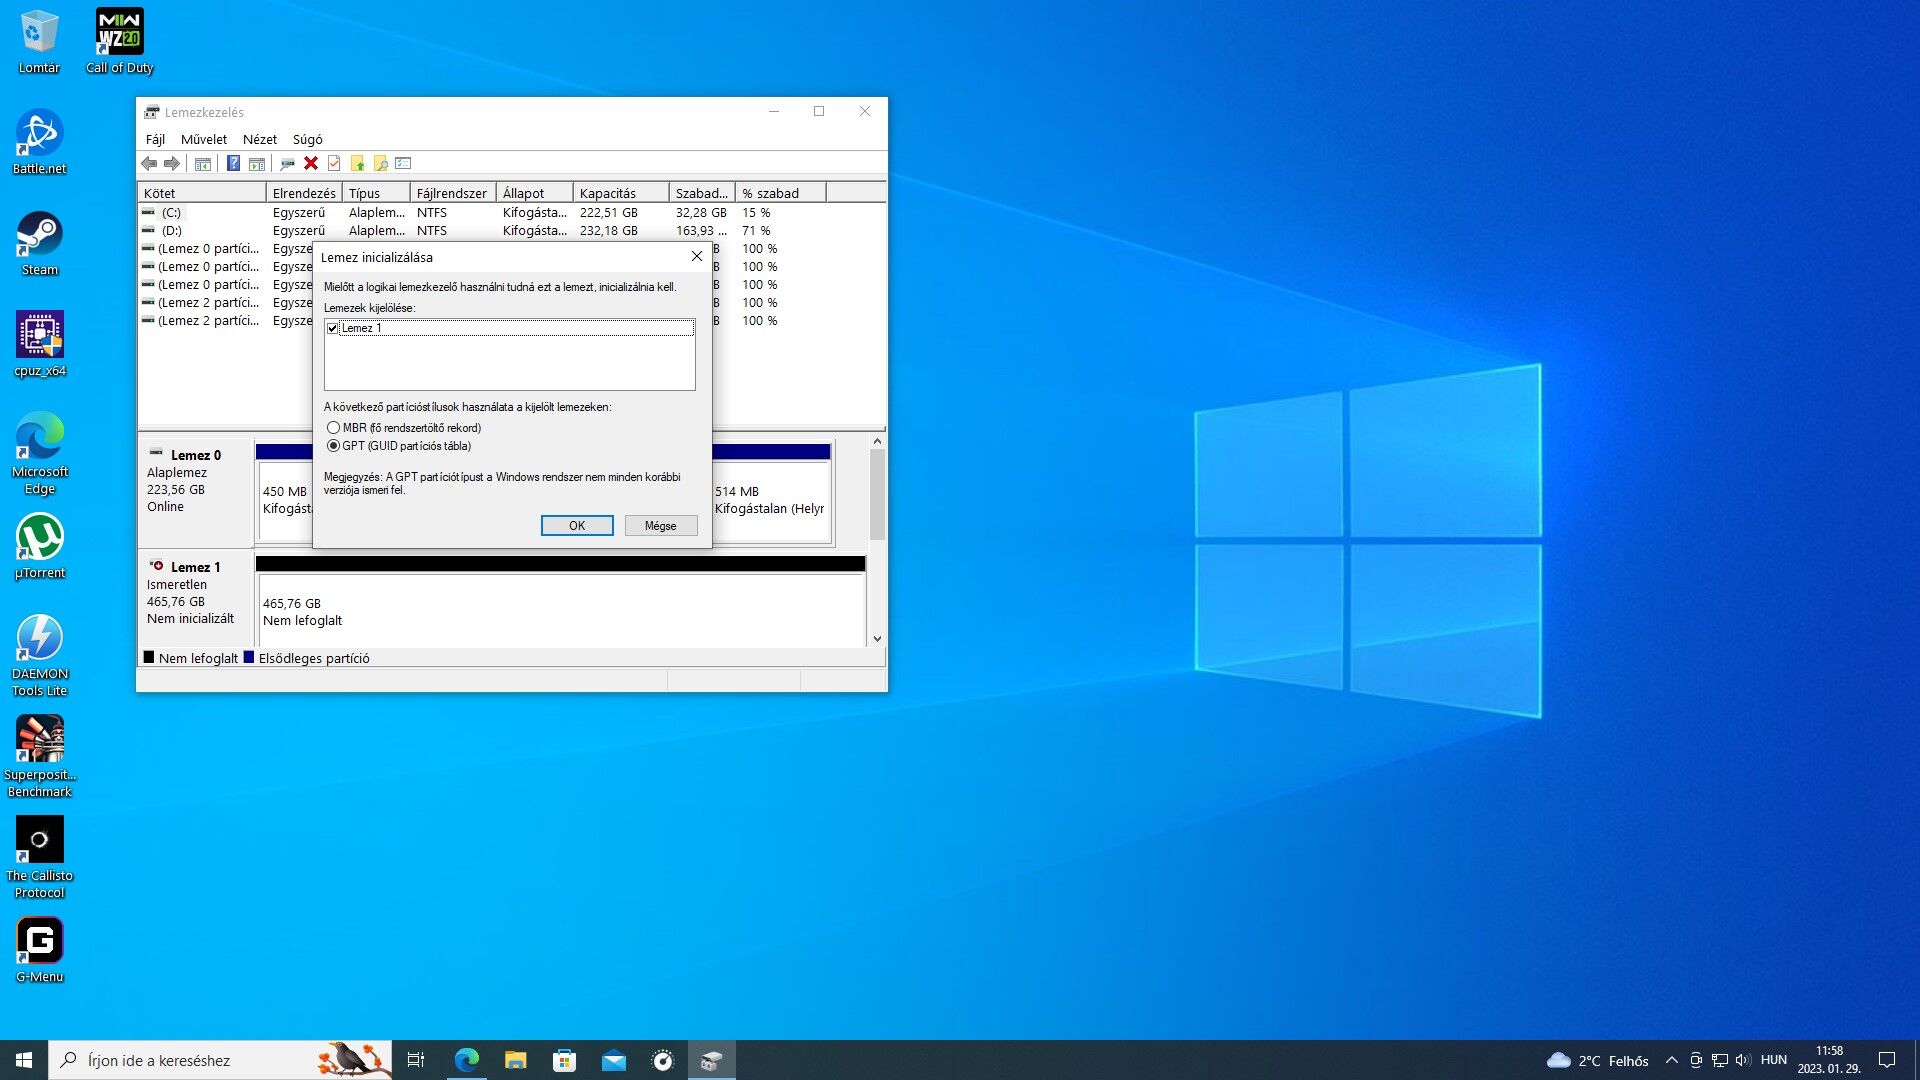Click the checklist settings toolbar icon
Image resolution: width=1920 pixels, height=1080 pixels.
(403, 163)
